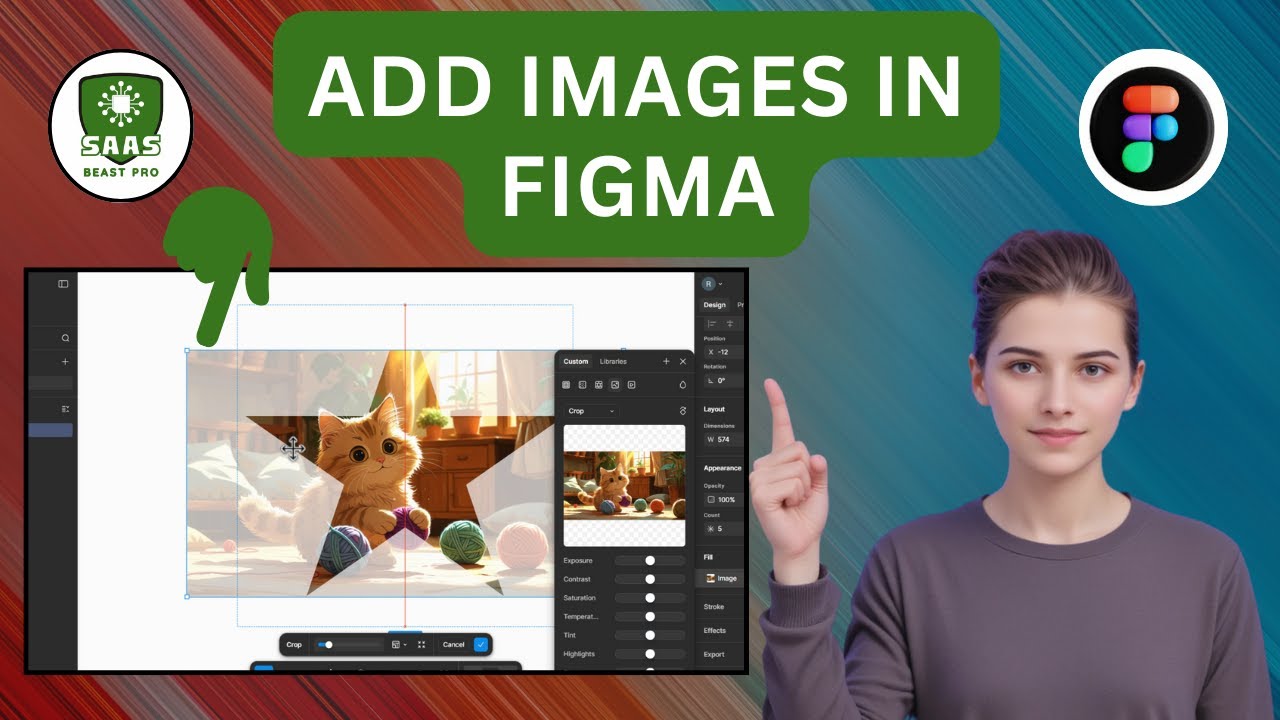Edit the X position field
Screen dimensions: 1280x720
(x=724, y=352)
